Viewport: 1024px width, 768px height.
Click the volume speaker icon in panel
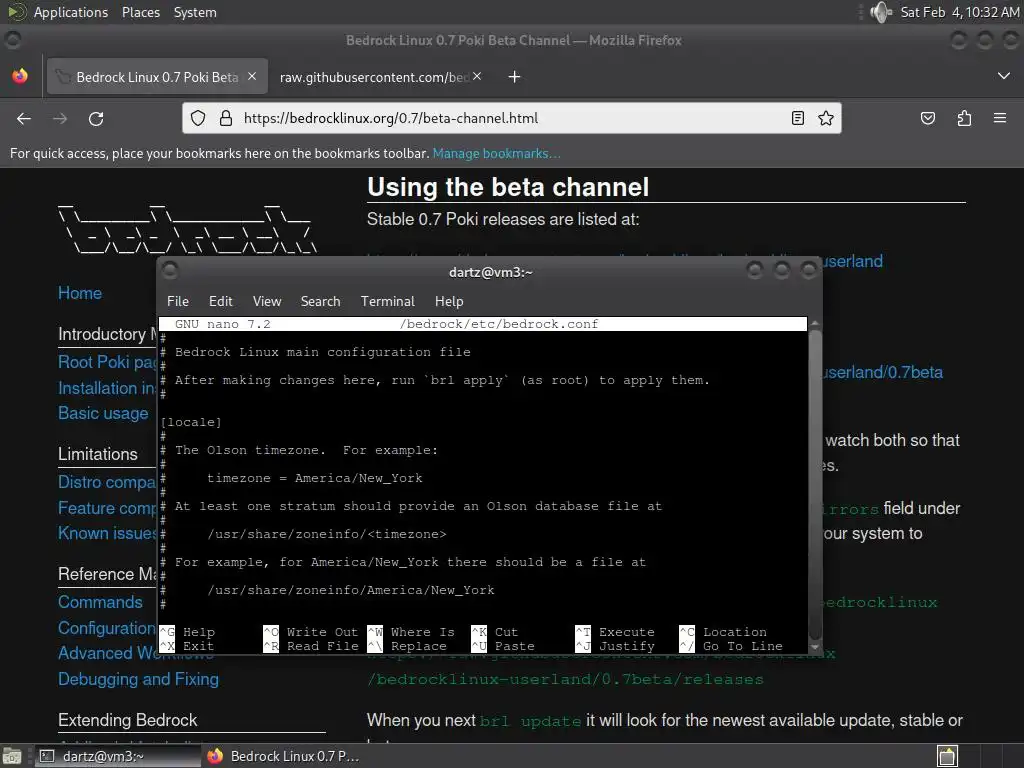881,12
